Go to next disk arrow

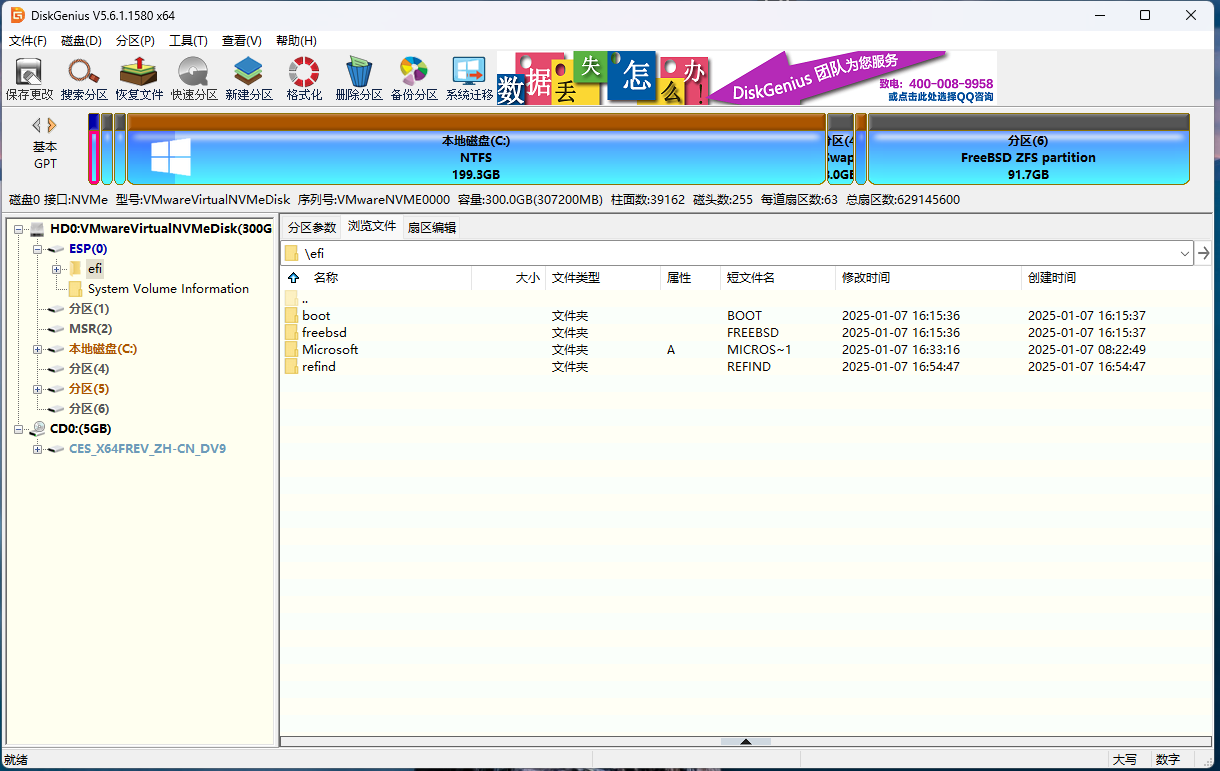52,125
